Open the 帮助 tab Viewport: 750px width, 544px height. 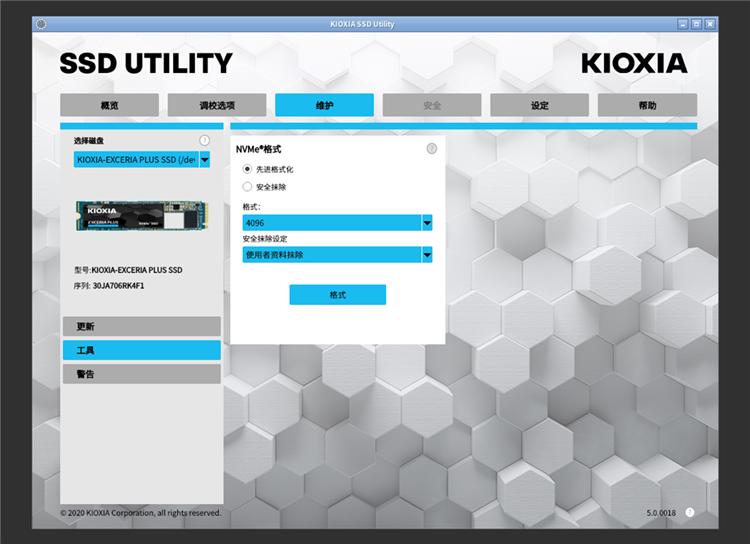click(647, 105)
